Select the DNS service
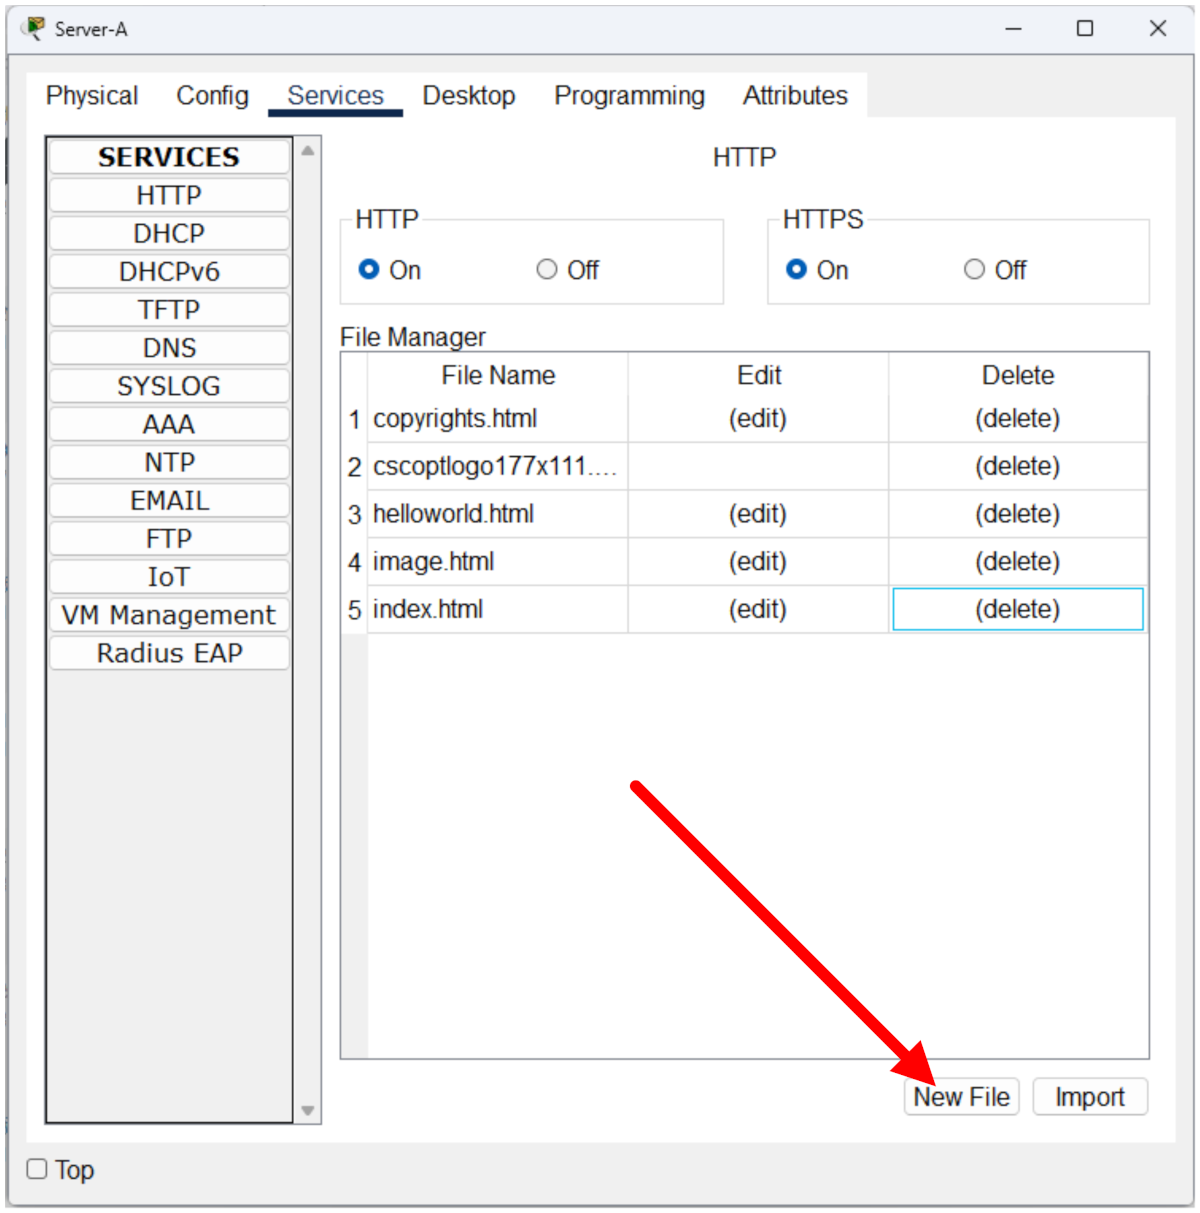 169,348
